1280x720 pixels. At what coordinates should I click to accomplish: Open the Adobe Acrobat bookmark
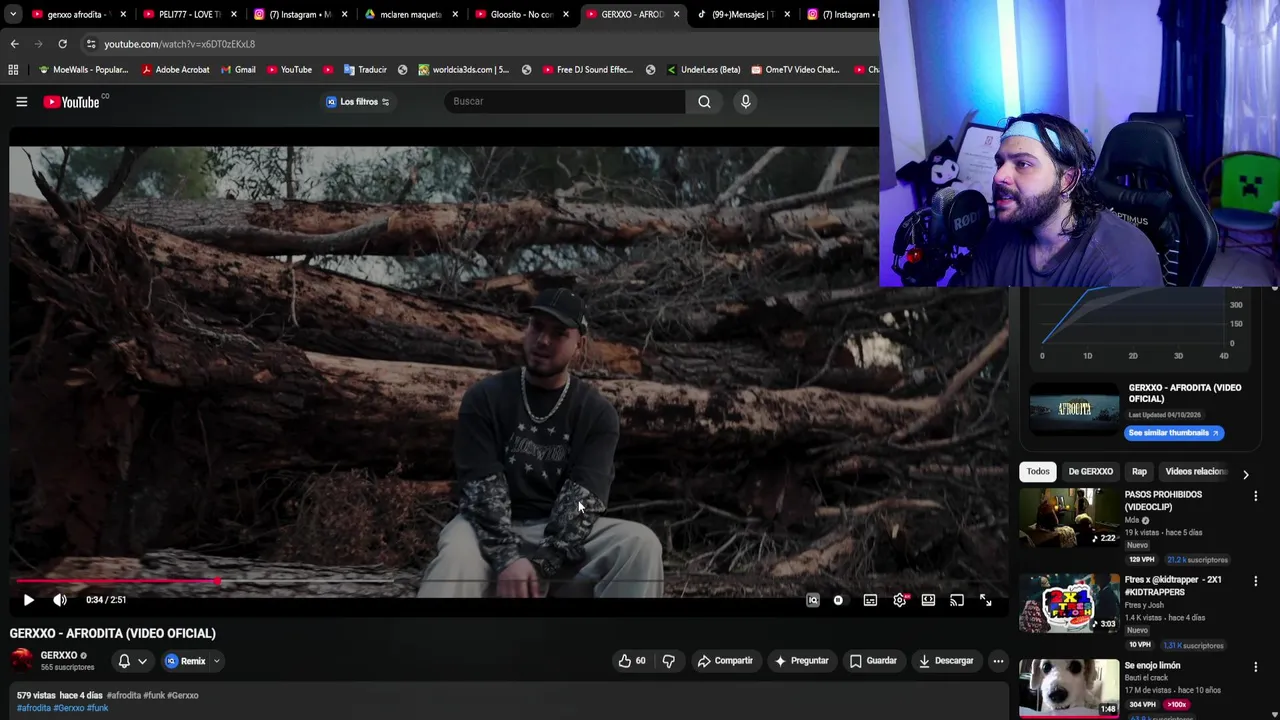point(176,70)
